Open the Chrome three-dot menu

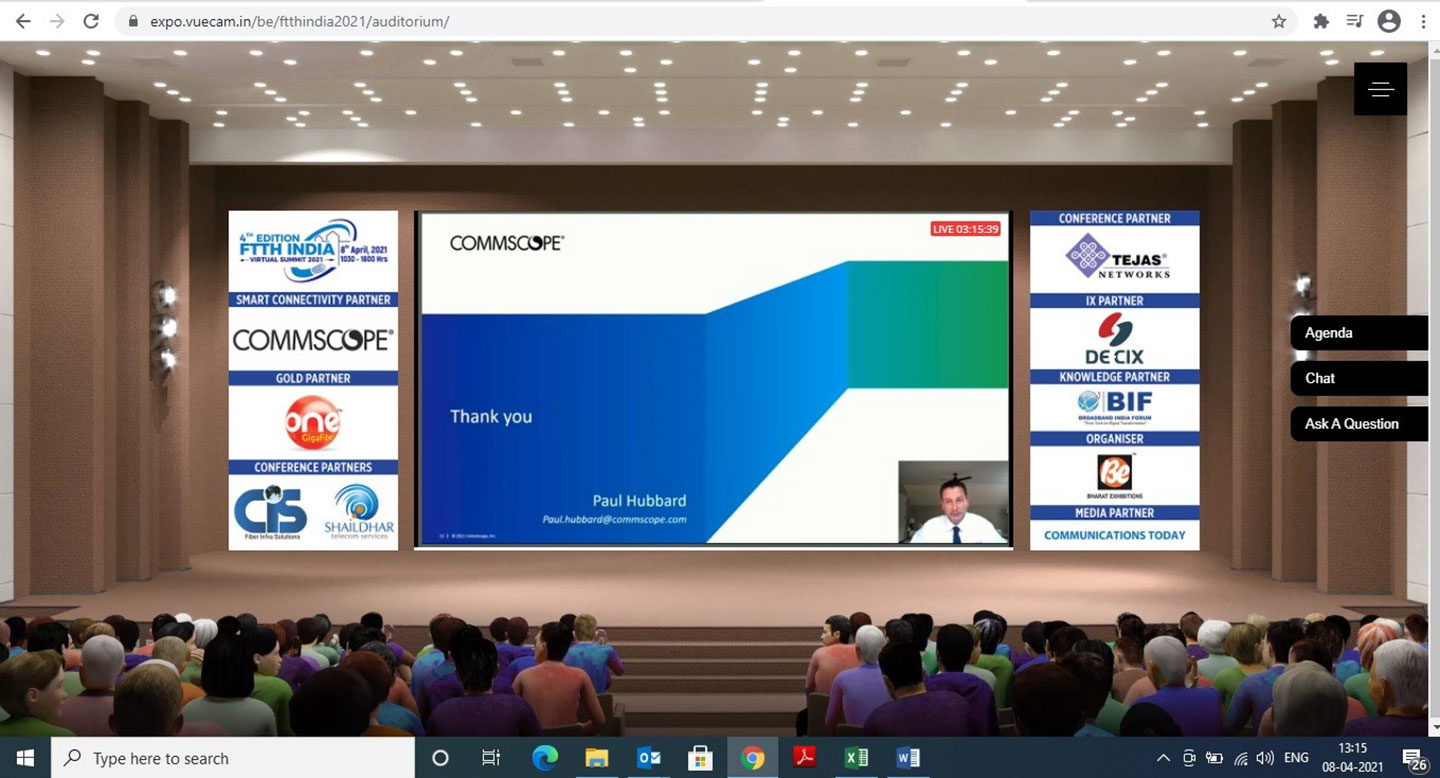[x=1423, y=21]
